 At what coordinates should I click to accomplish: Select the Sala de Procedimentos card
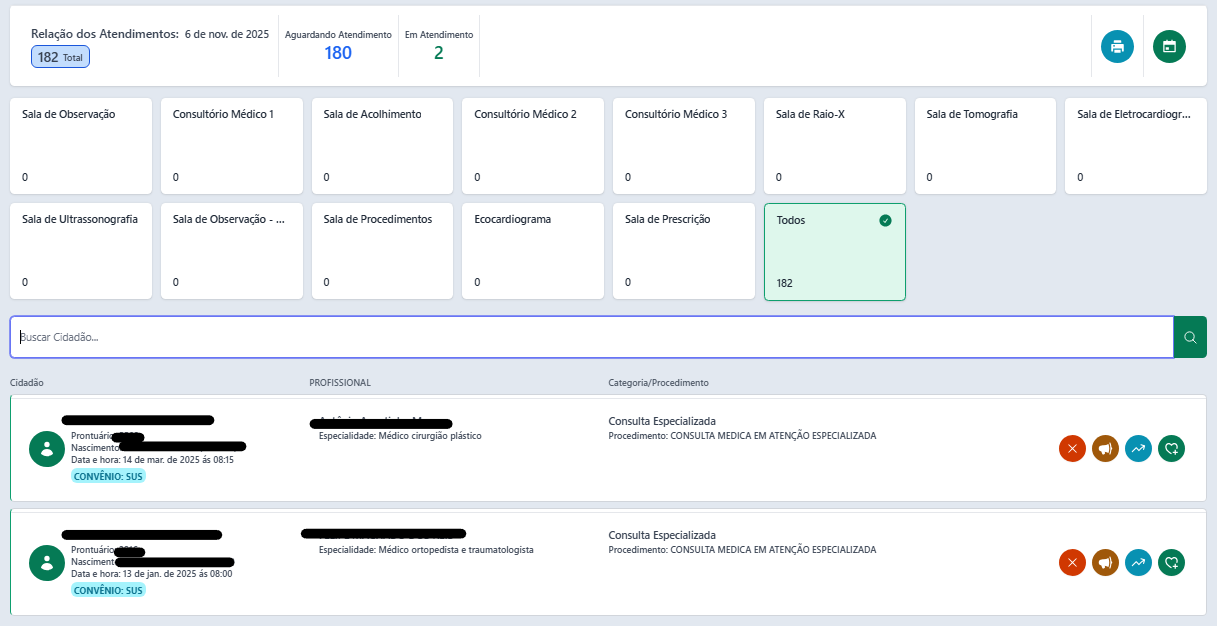[383, 251]
